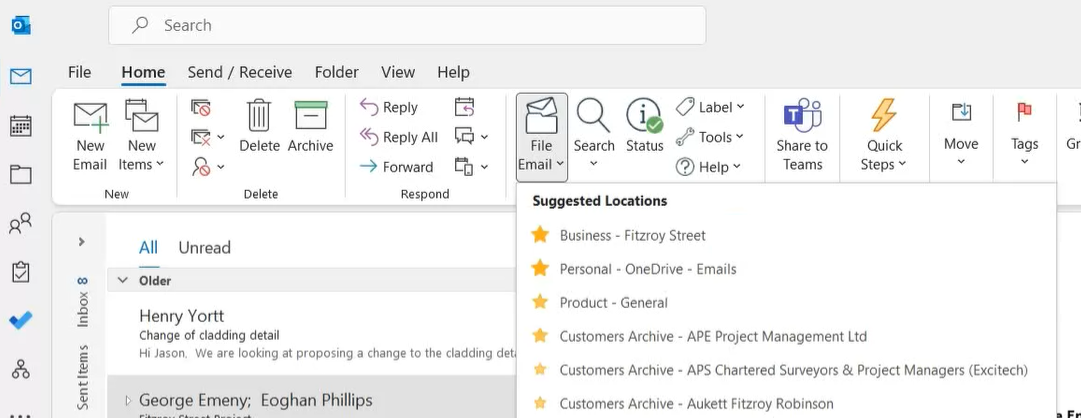
Task: Open the Label dropdown
Action: pos(710,107)
